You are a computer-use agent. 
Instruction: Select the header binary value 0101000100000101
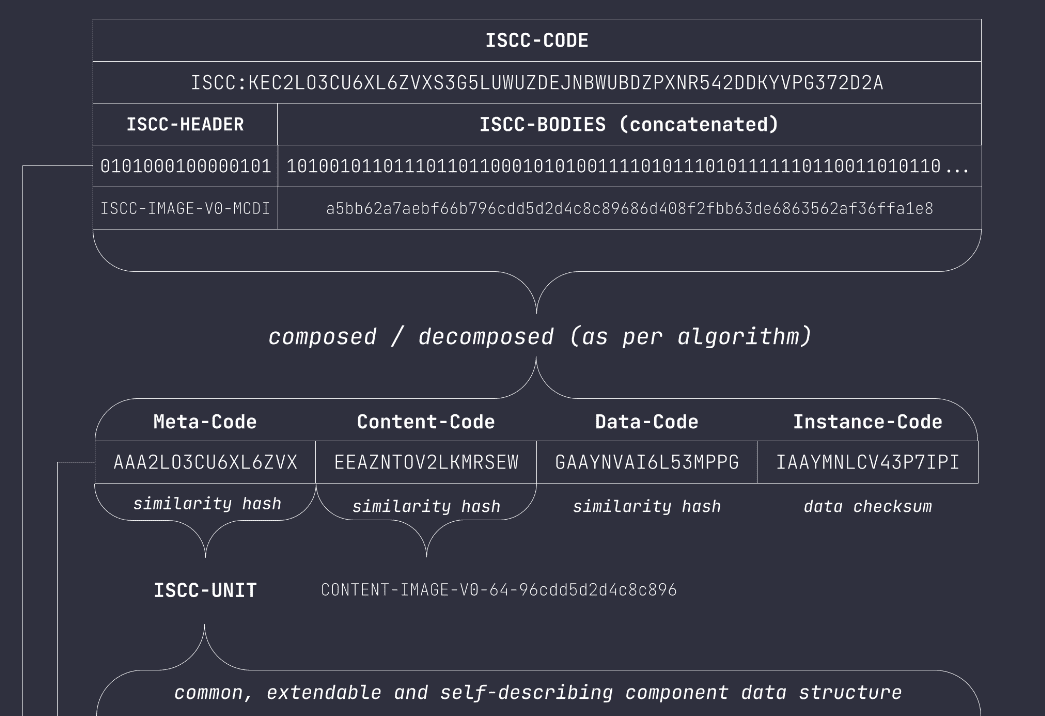click(x=185, y=167)
